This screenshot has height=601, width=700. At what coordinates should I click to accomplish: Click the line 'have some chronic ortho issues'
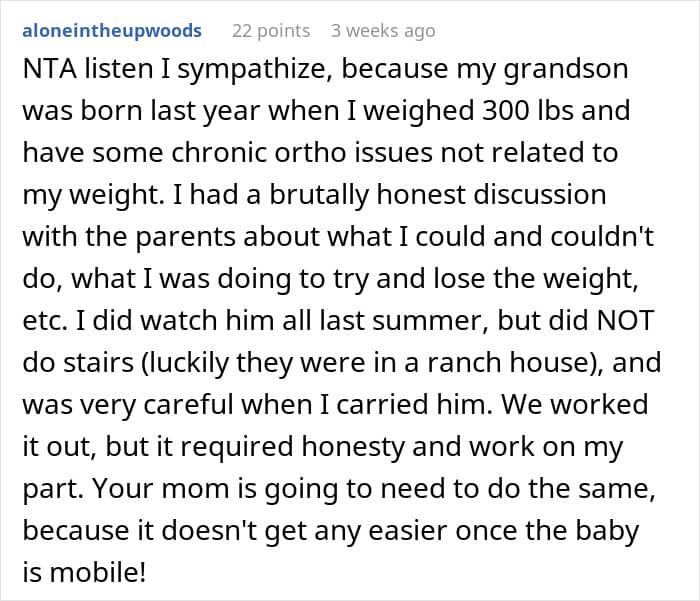[x=321, y=153]
